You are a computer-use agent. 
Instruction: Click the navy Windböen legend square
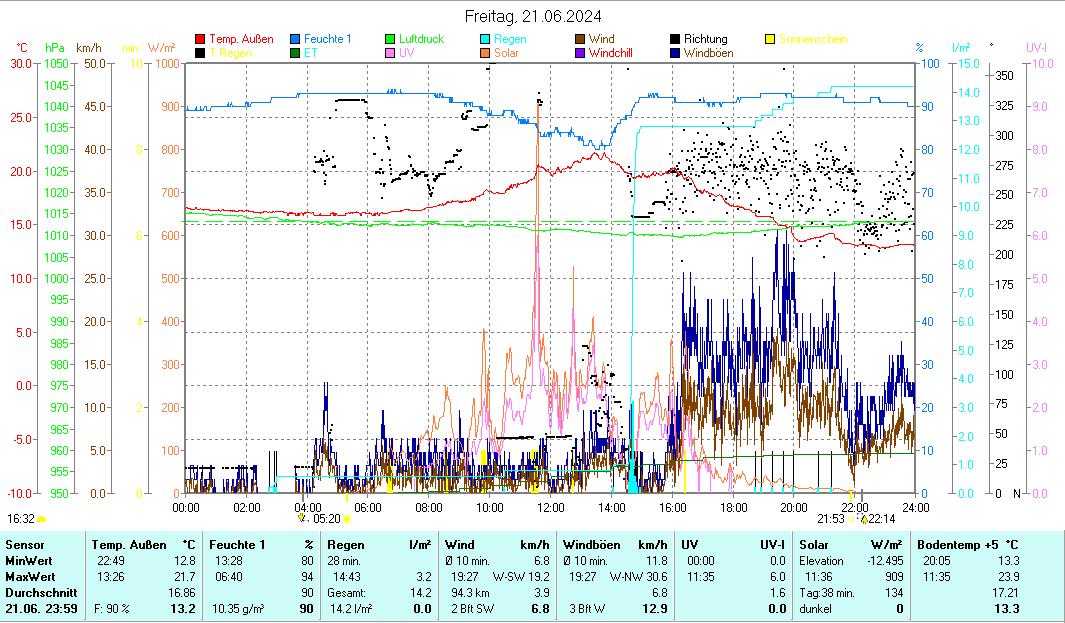click(676, 53)
